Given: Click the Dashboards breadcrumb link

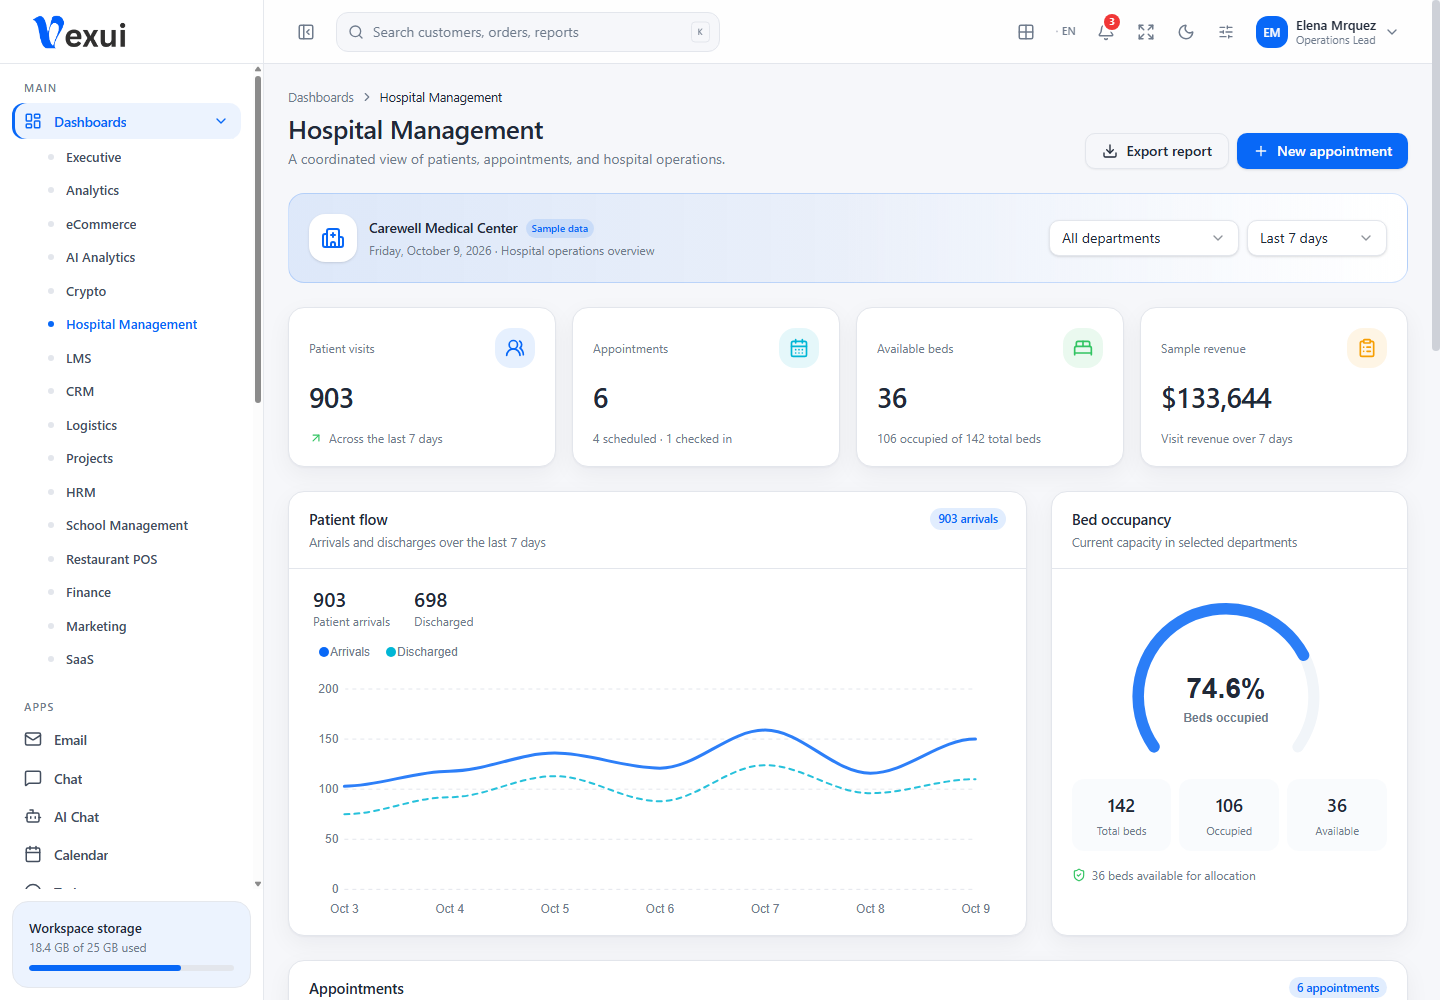Looking at the screenshot, I should coord(321,98).
